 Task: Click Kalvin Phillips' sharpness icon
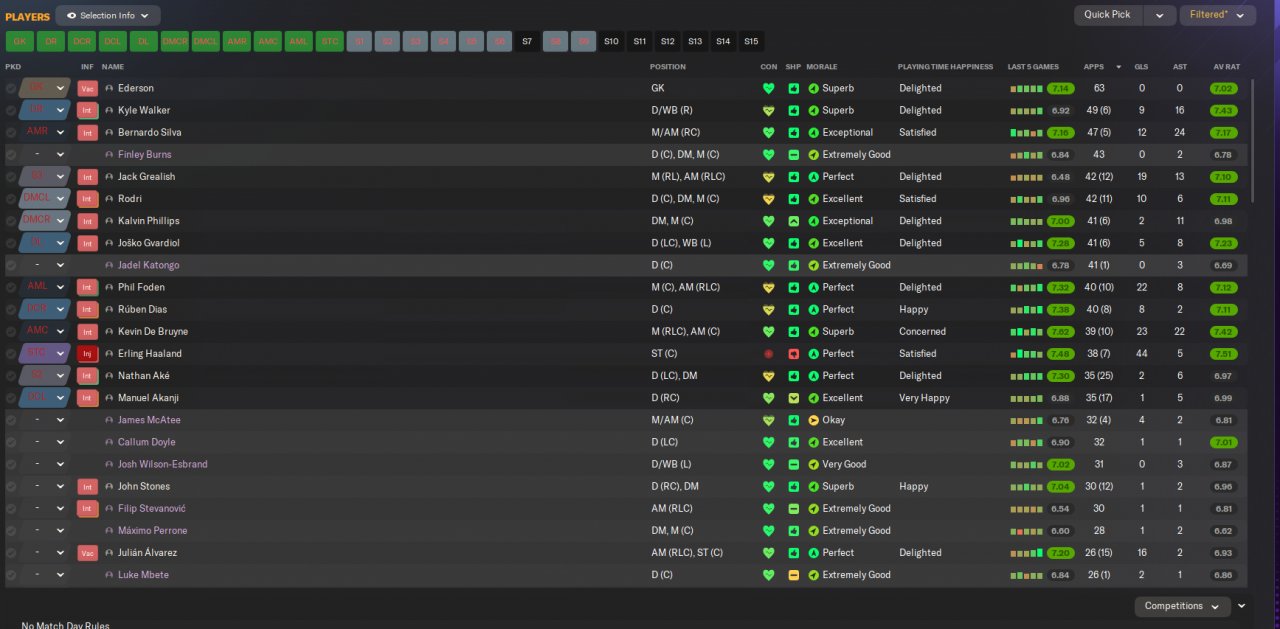793,221
